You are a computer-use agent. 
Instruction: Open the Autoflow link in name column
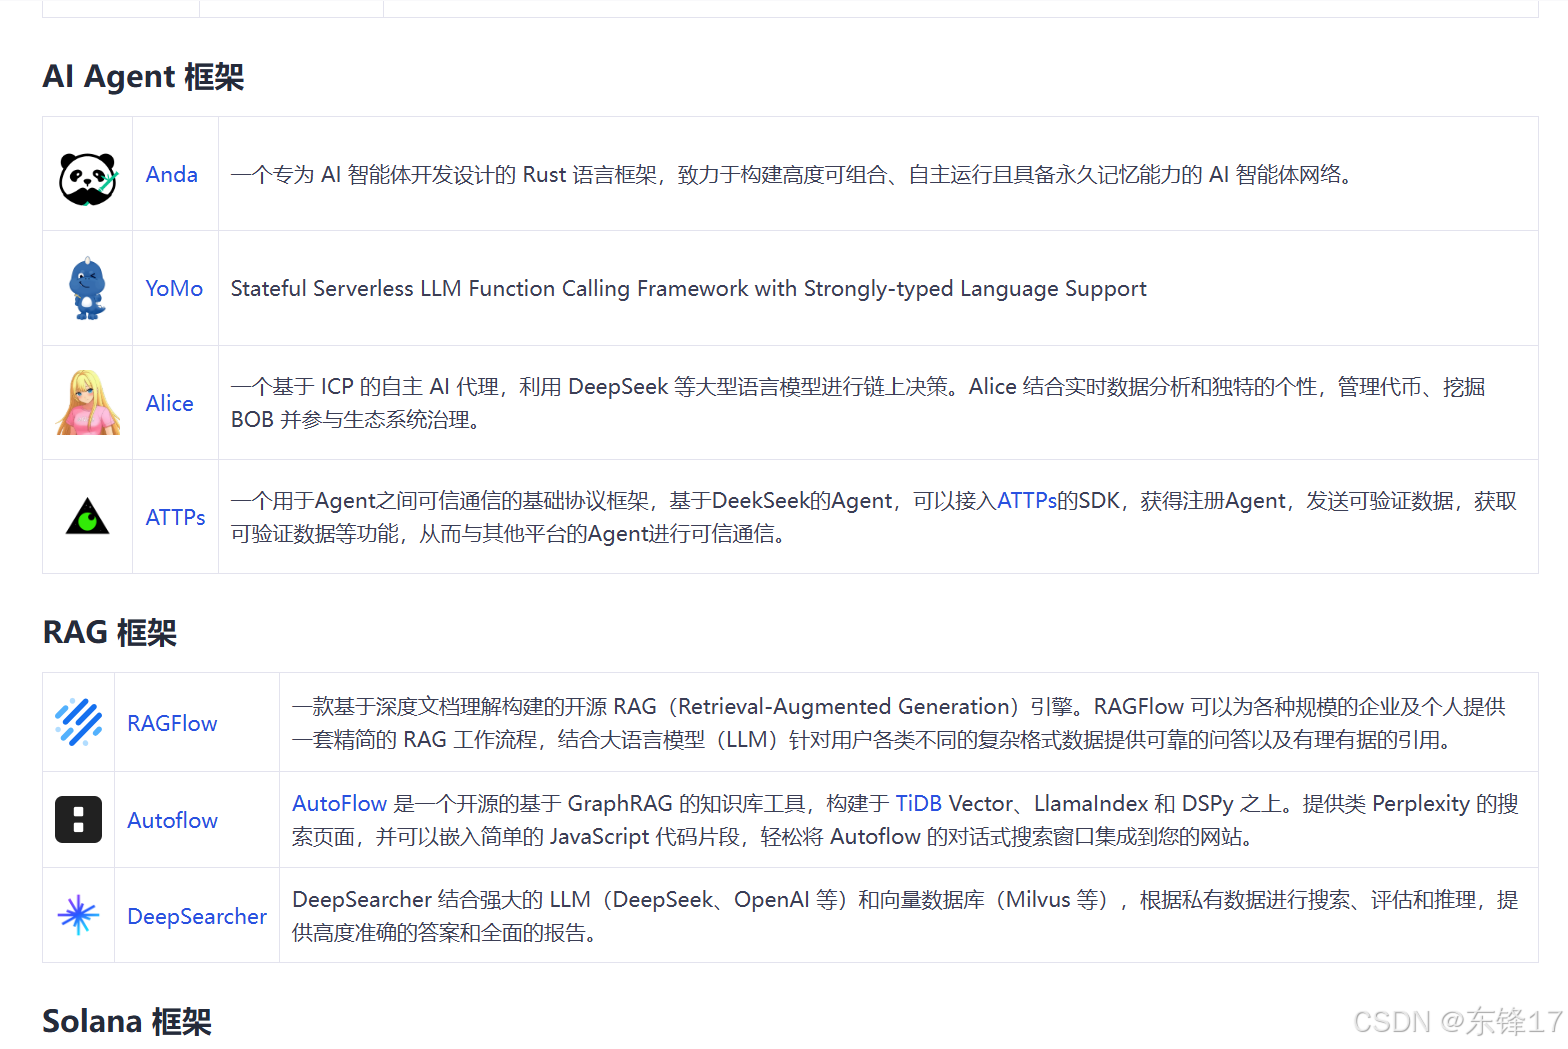coord(173,821)
